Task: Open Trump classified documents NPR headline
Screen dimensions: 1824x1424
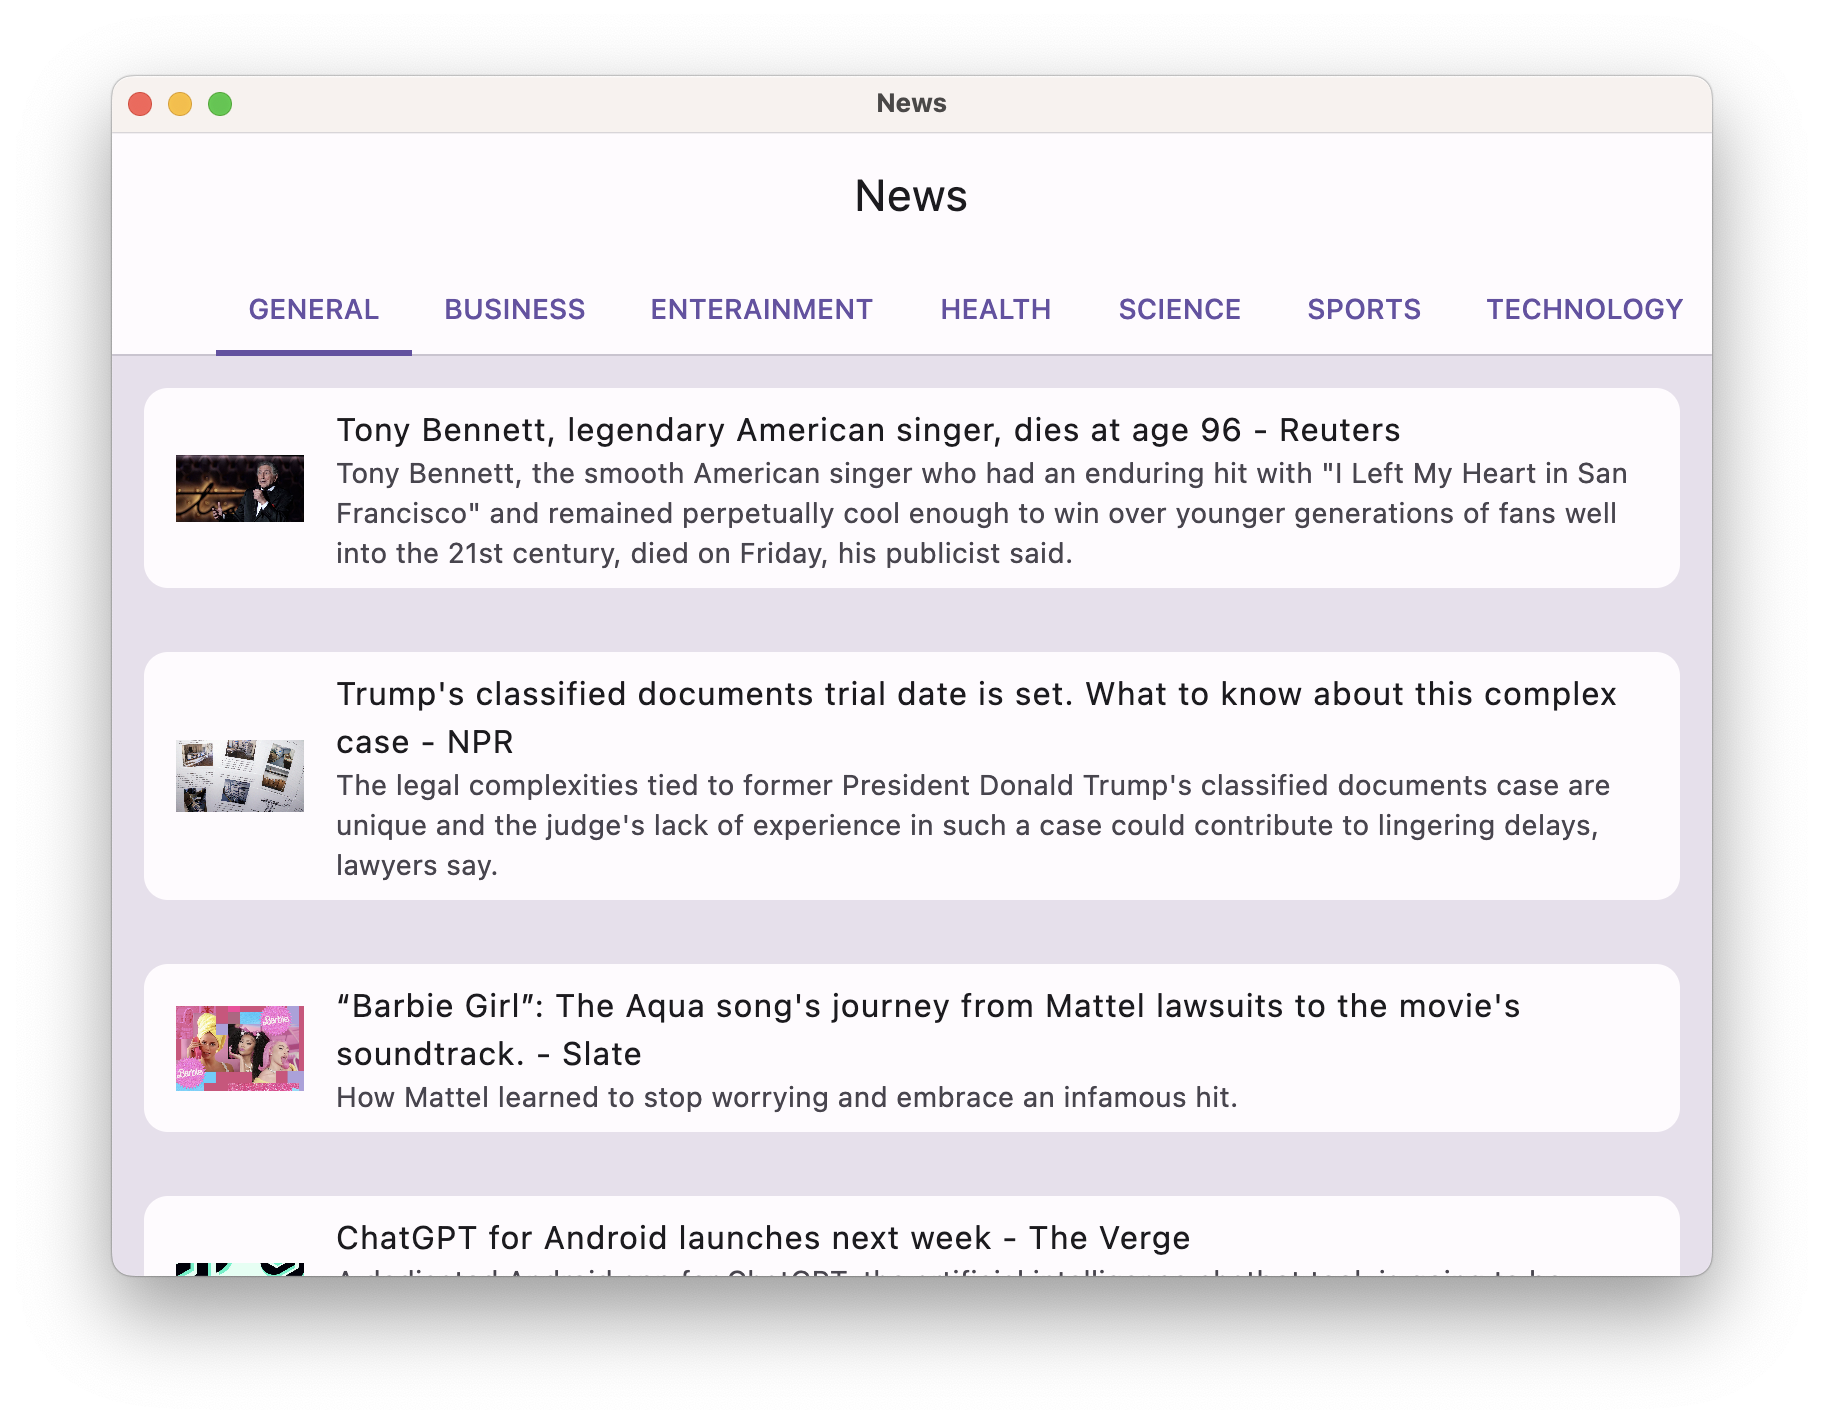Action: pyautogui.click(x=976, y=718)
